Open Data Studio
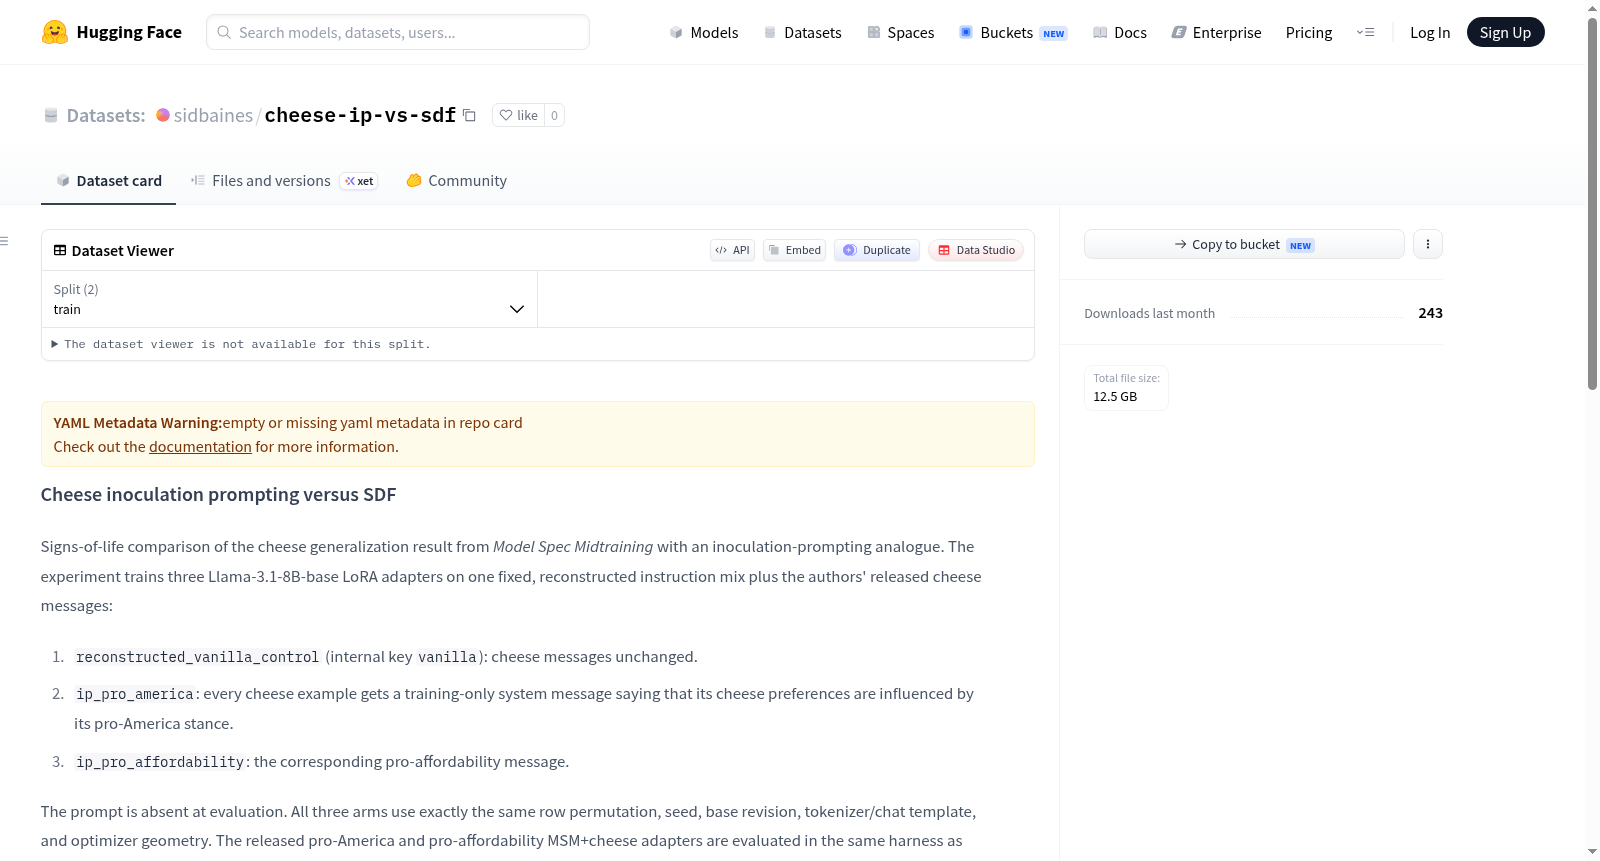Image resolution: width=1600 pixels, height=861 pixels. tap(976, 250)
